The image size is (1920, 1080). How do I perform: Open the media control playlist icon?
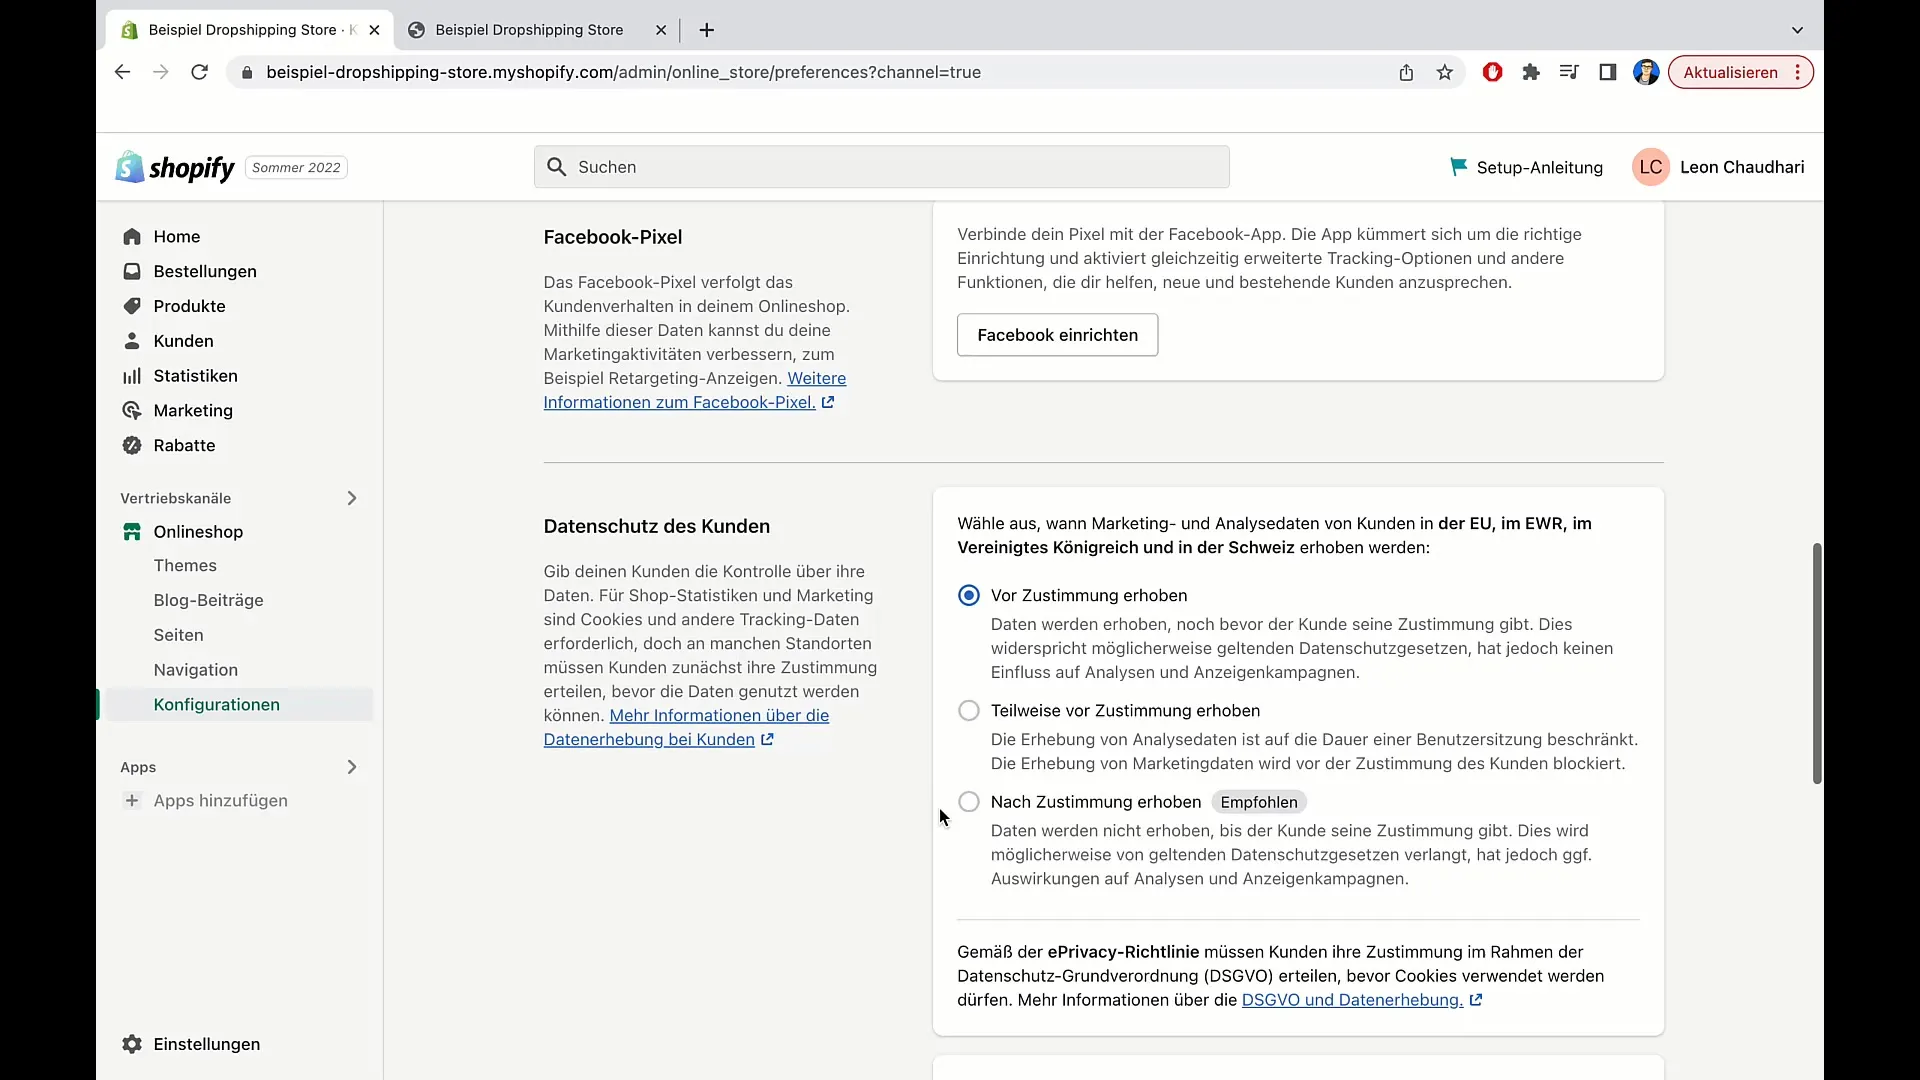click(x=1569, y=72)
